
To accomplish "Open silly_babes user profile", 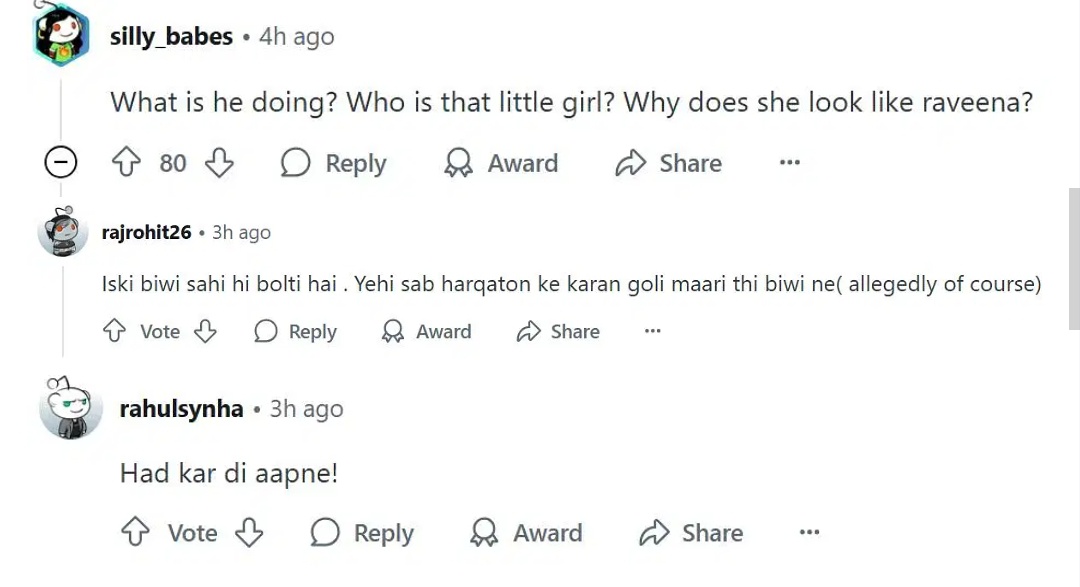I will coord(171,37).
